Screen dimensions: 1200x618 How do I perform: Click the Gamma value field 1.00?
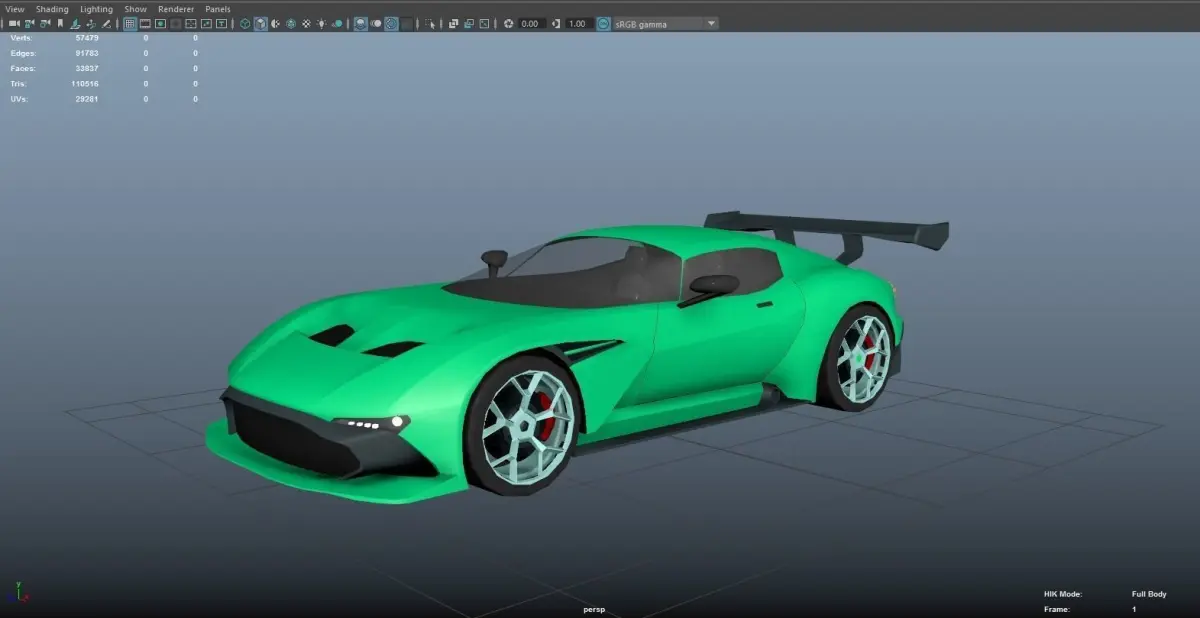578,23
